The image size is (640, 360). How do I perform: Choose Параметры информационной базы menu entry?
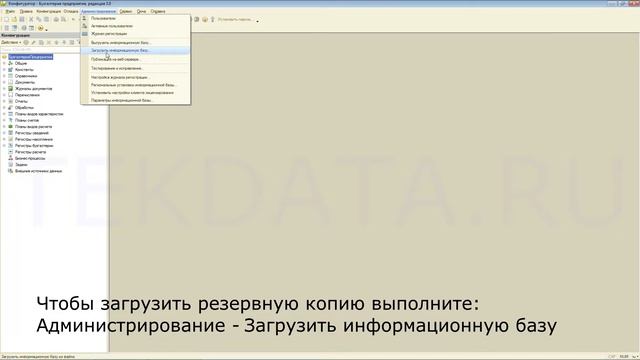coord(135,100)
